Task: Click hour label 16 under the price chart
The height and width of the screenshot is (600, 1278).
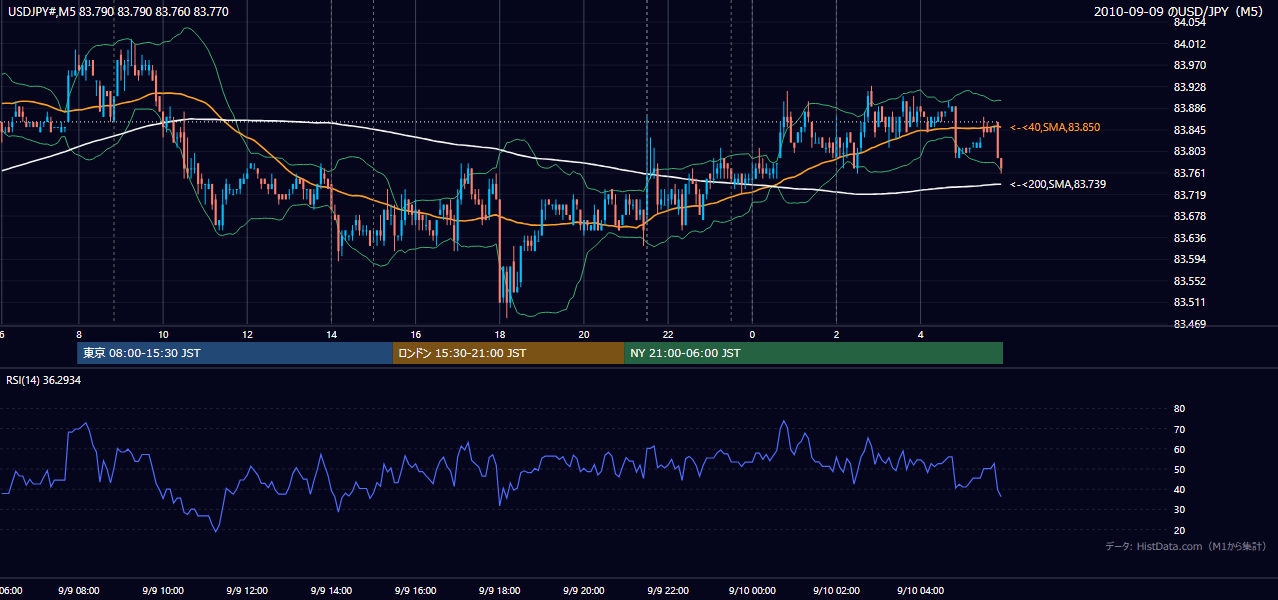Action: point(415,335)
